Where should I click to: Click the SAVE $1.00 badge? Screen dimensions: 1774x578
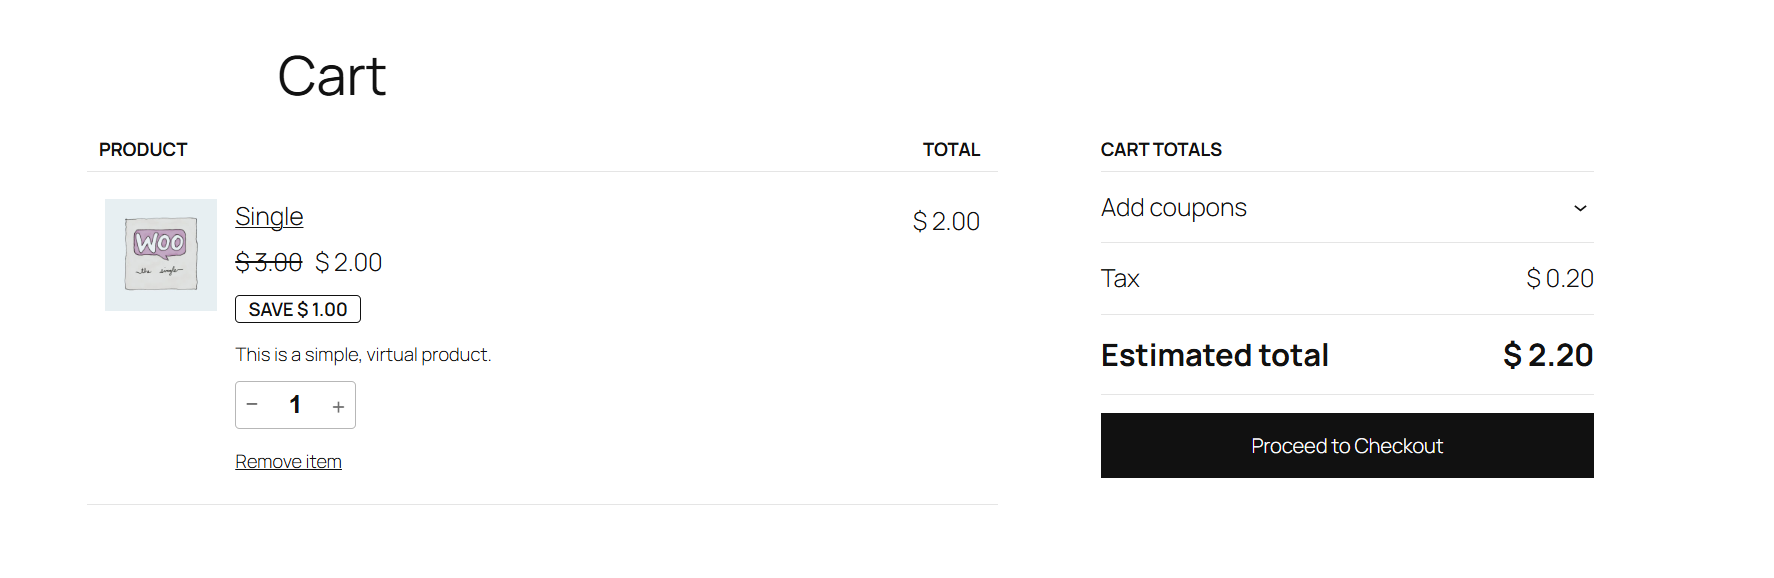(x=297, y=309)
